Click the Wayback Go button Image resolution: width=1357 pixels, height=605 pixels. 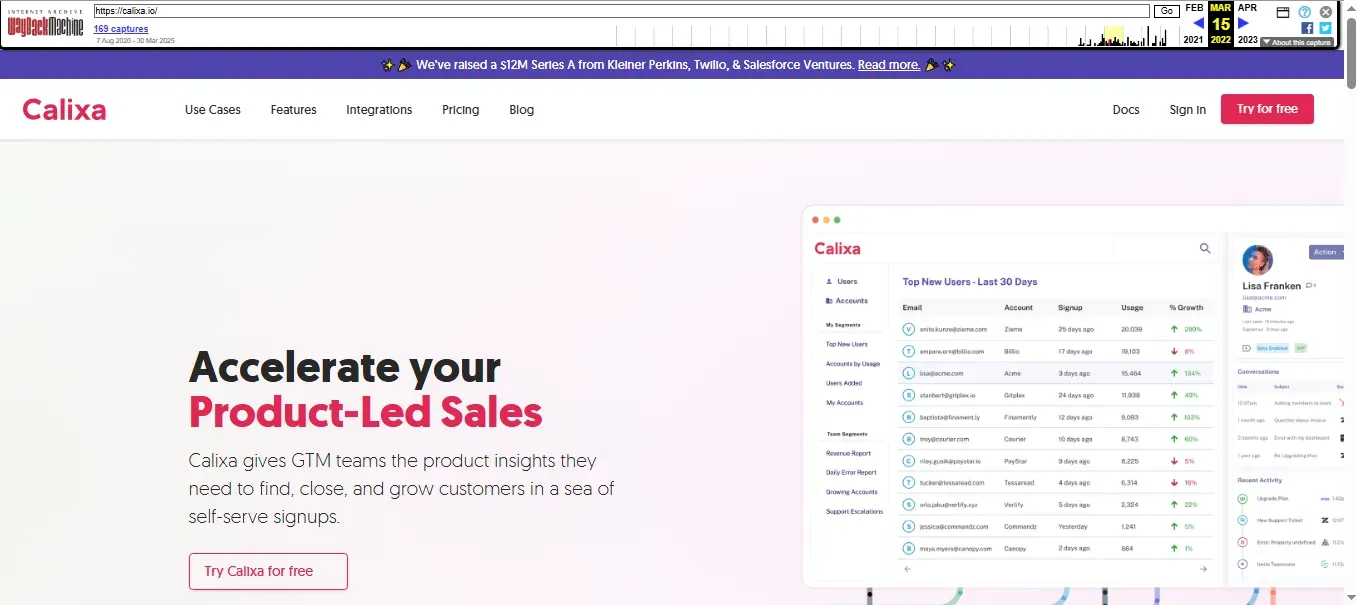[x=1166, y=11]
